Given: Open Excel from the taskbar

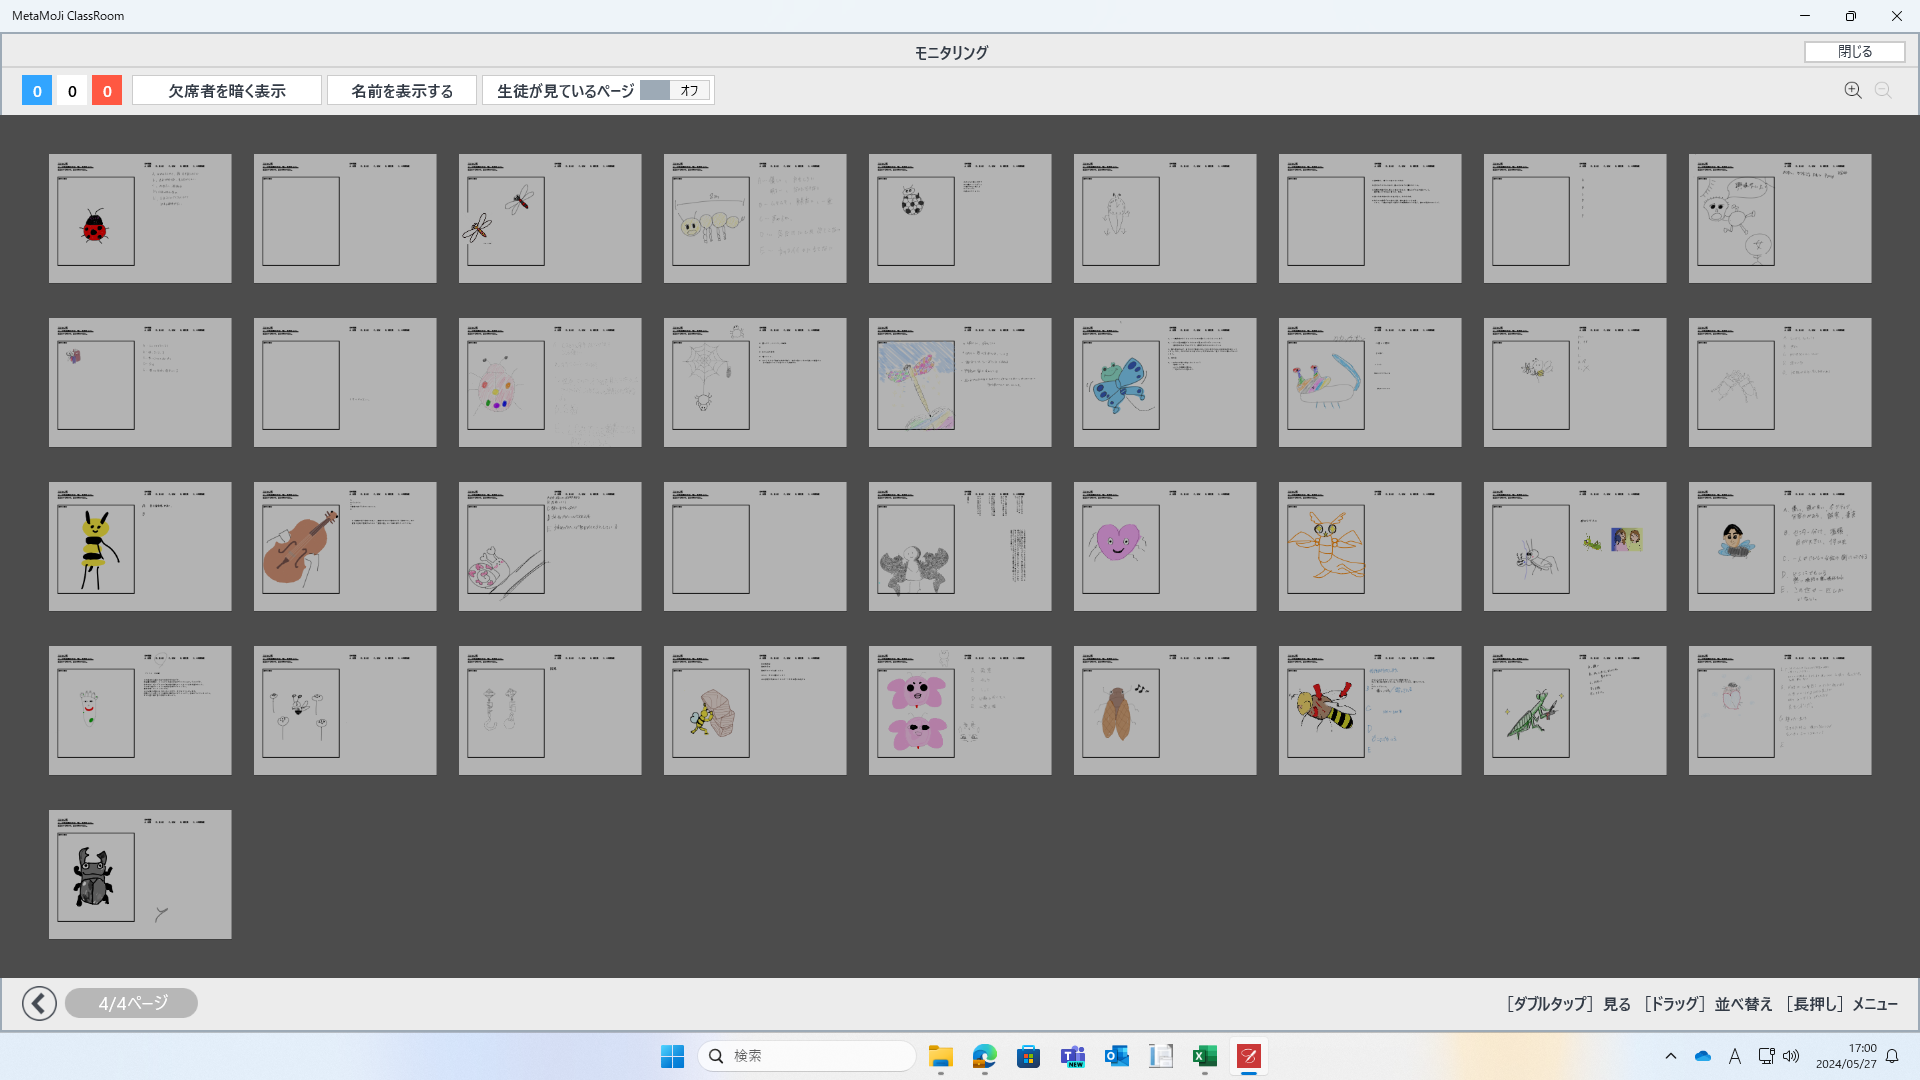Looking at the screenshot, I should (1205, 1056).
